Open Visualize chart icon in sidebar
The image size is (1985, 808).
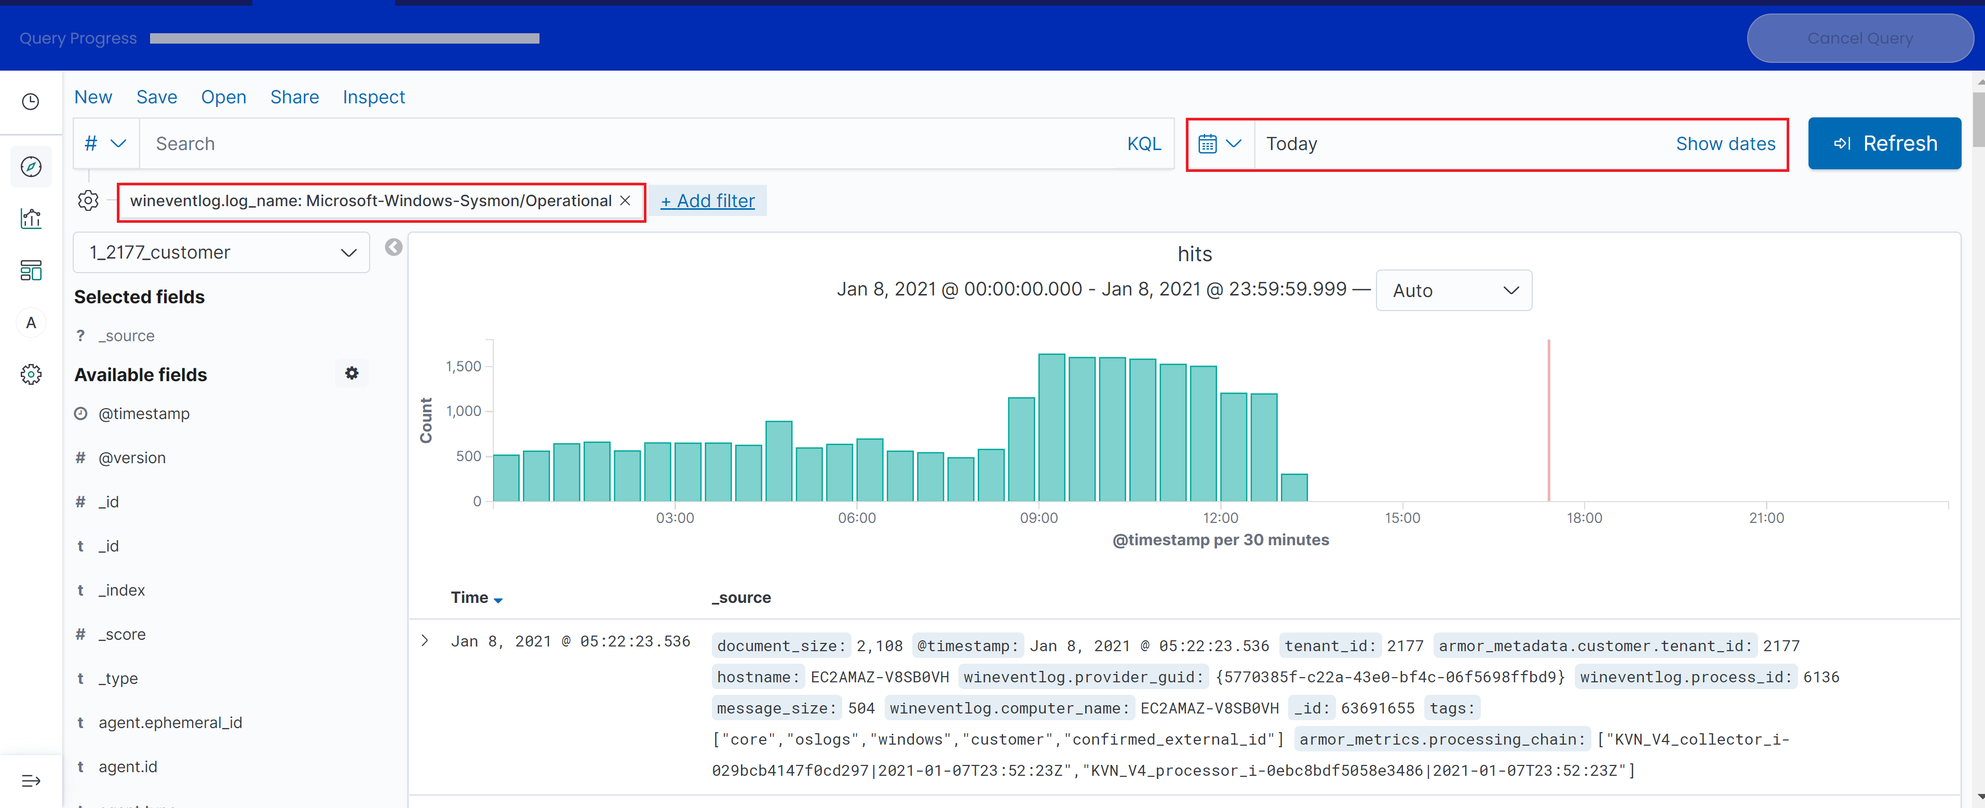click(x=31, y=219)
